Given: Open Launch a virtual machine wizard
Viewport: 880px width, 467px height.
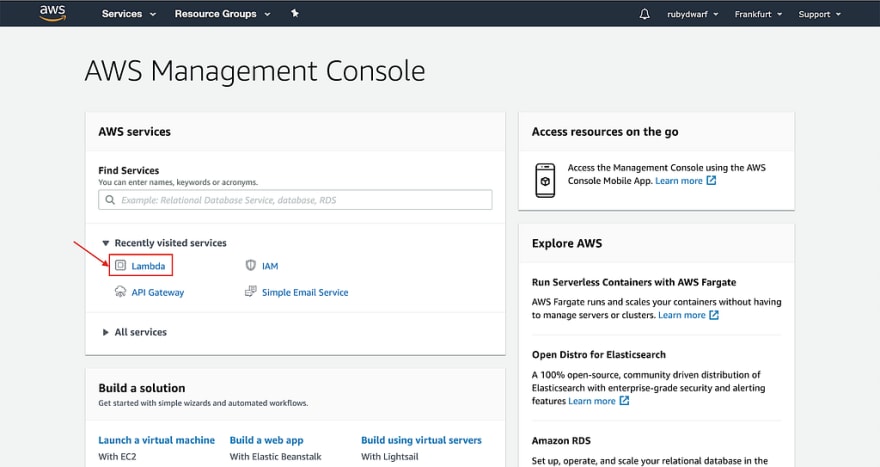Looking at the screenshot, I should tap(157, 440).
